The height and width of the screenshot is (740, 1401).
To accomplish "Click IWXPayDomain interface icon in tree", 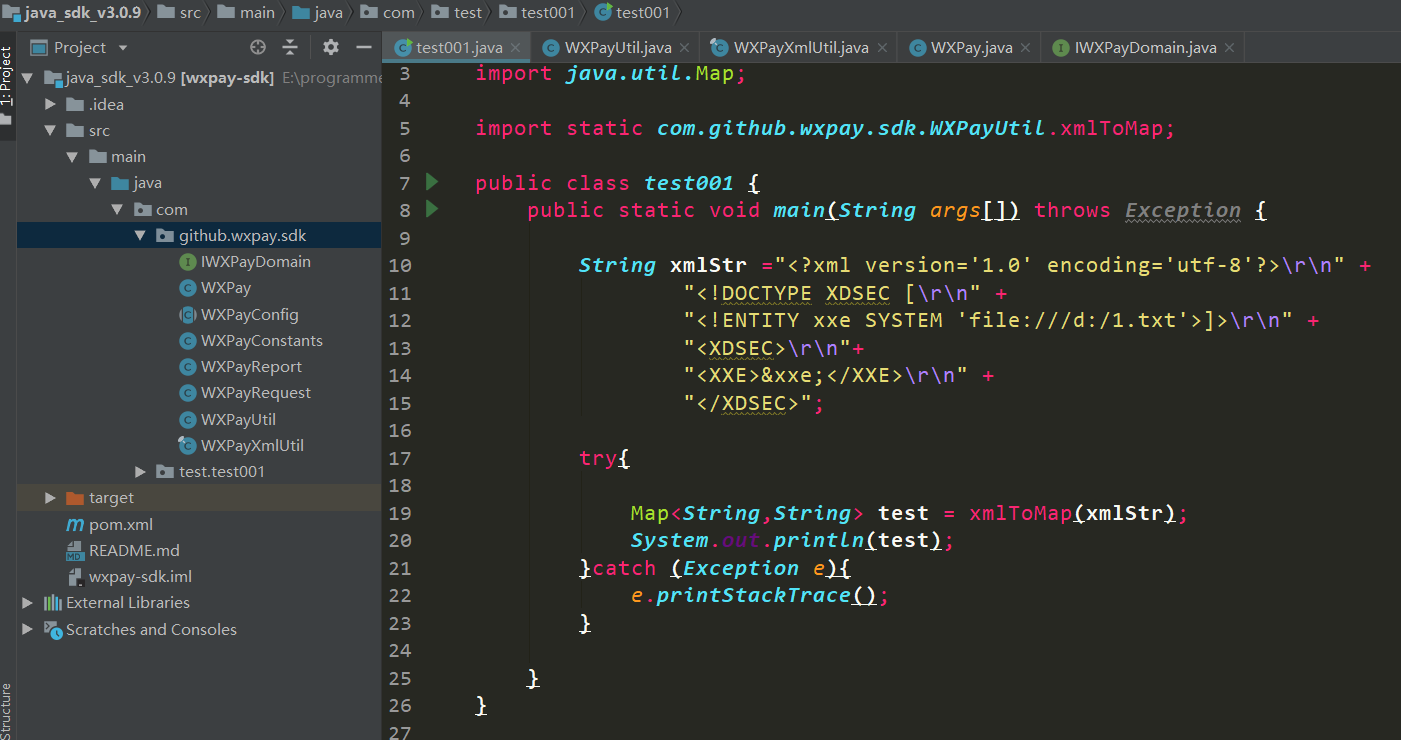I will click(x=187, y=262).
